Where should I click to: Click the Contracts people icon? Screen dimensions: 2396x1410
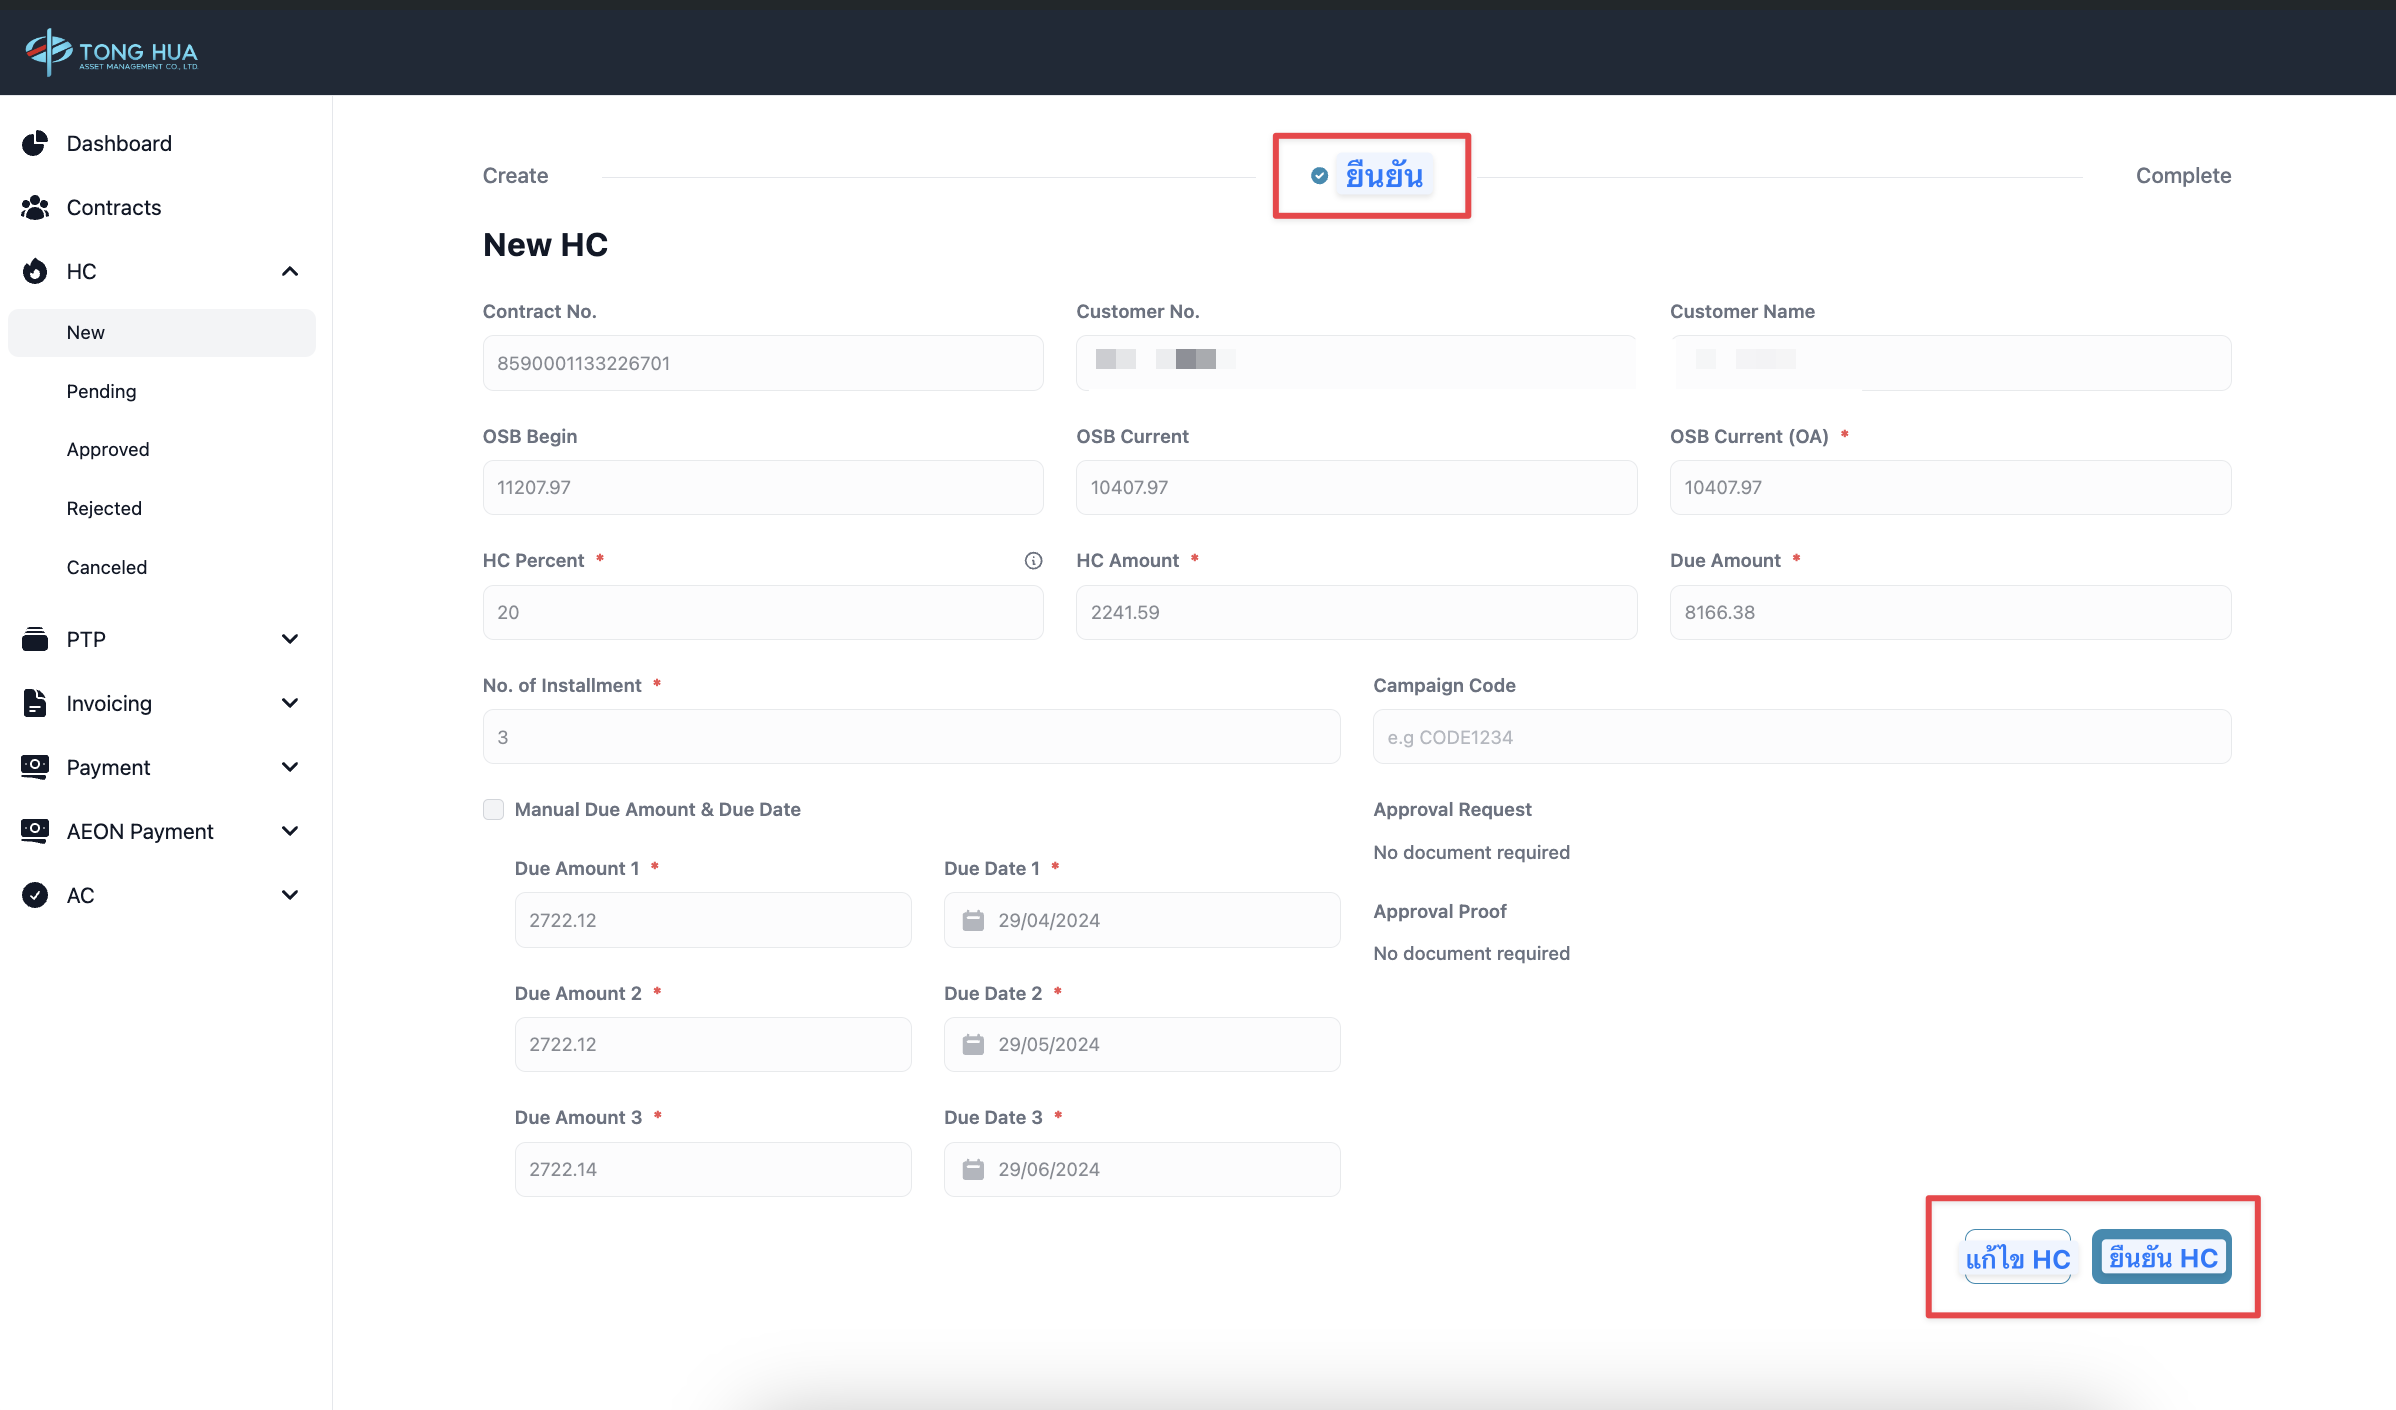pyautogui.click(x=35, y=207)
